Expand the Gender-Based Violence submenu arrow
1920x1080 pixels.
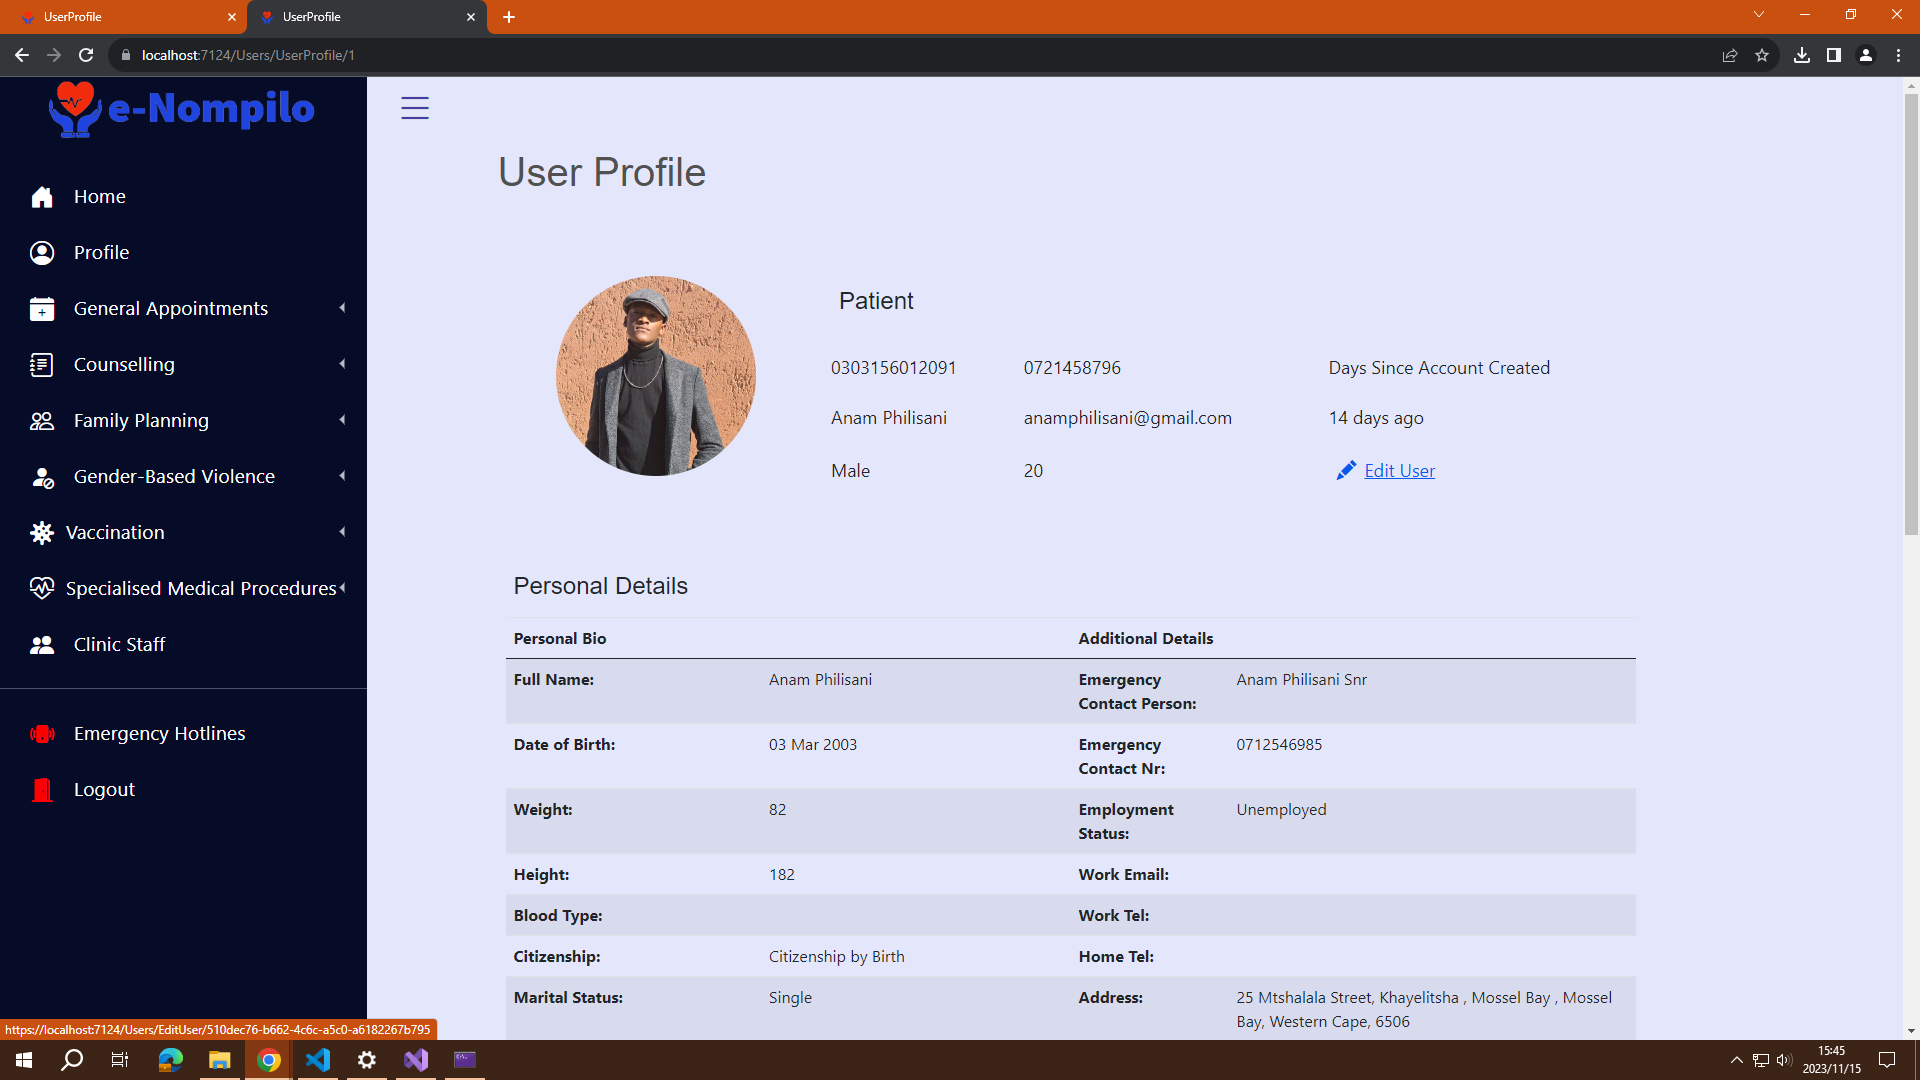(x=342, y=476)
